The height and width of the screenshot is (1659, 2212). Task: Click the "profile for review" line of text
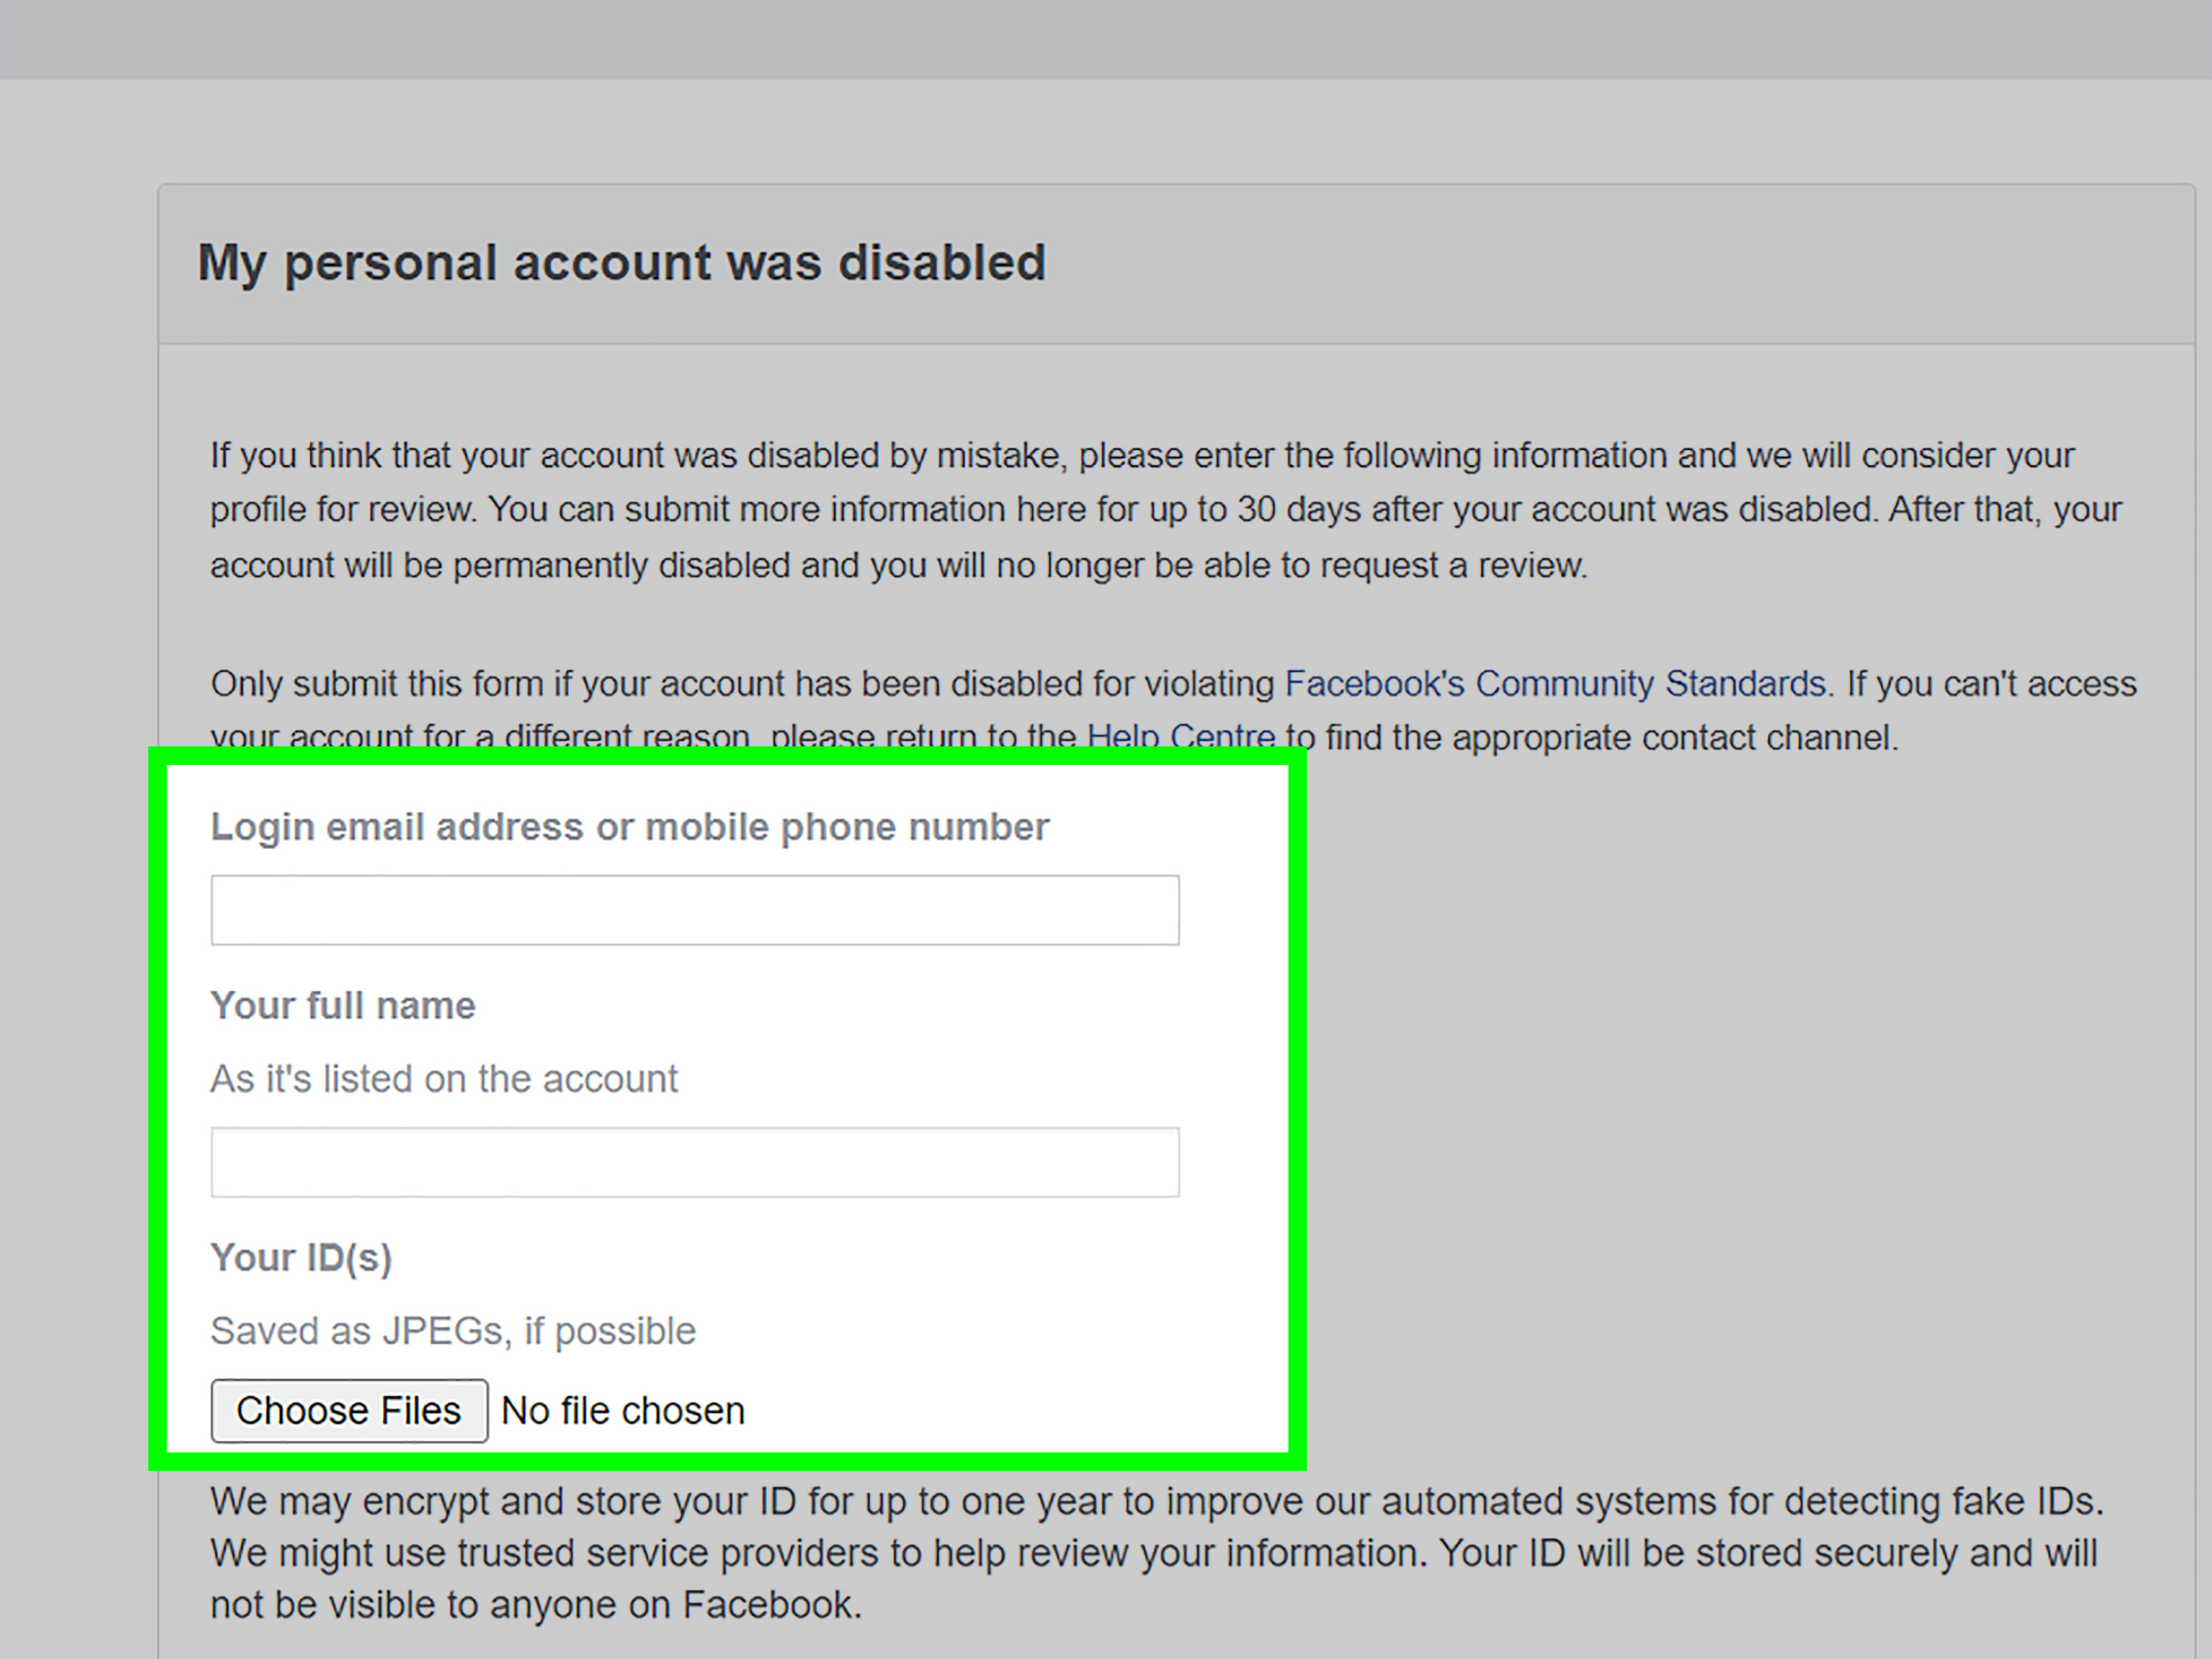point(1164,510)
